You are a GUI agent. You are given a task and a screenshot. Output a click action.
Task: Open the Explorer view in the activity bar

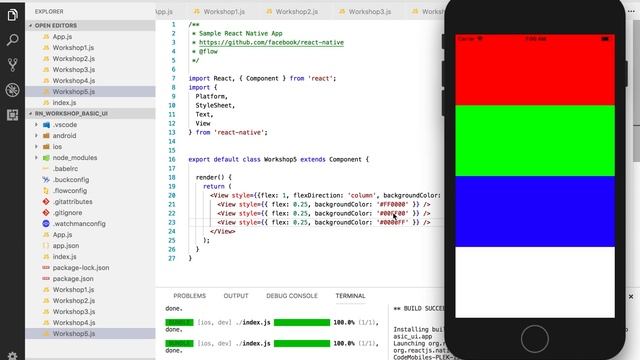click(x=12, y=15)
